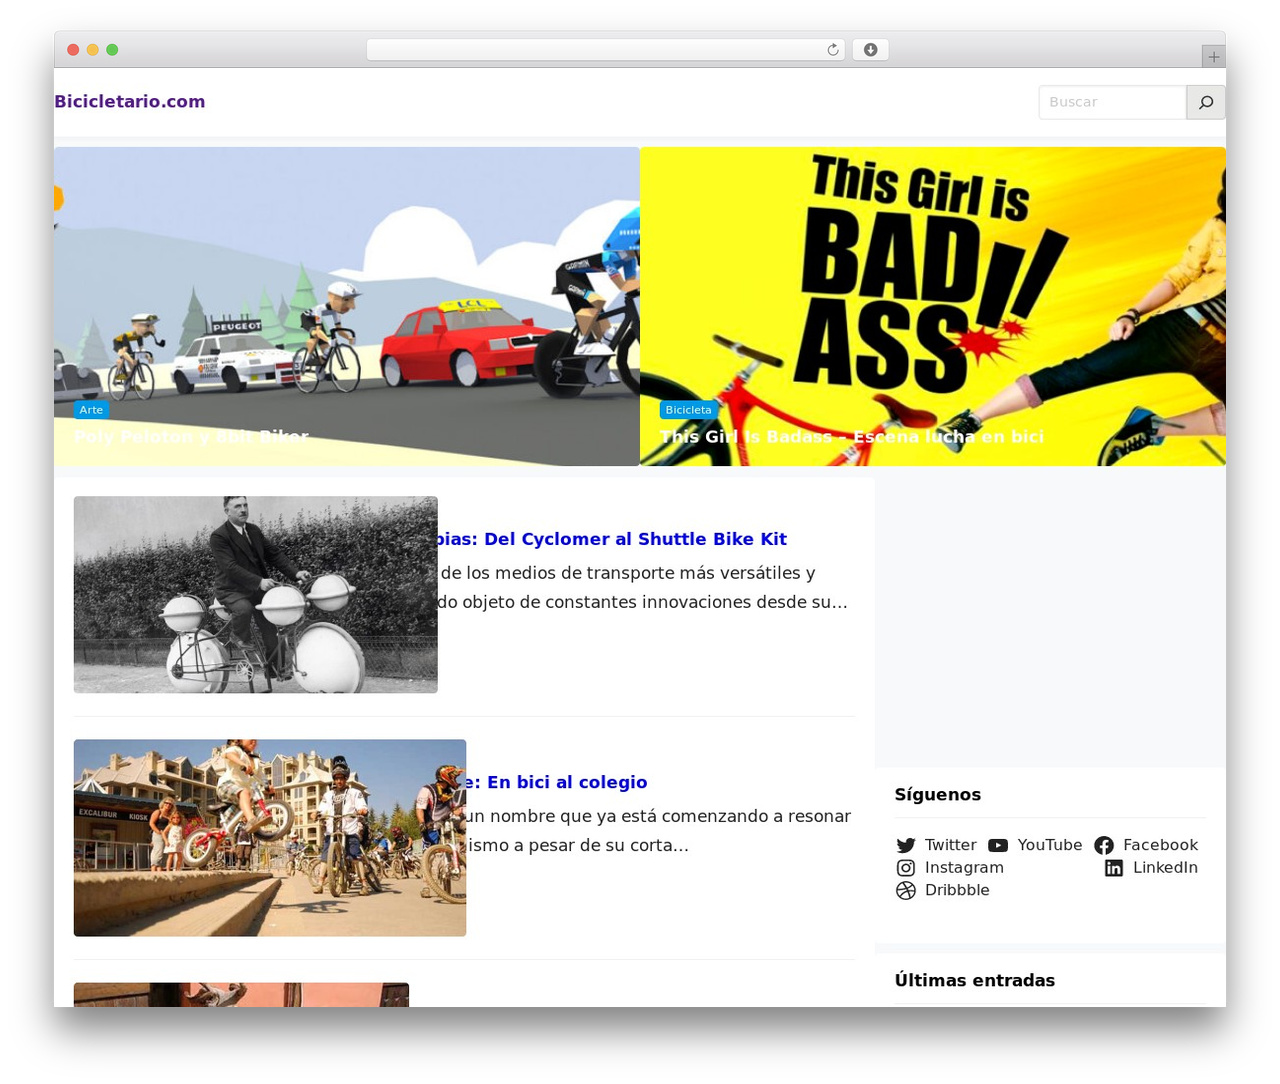Open the Cyclomer al Shuttle Bike Kit article
The height and width of the screenshot is (1084, 1280).
(612, 539)
